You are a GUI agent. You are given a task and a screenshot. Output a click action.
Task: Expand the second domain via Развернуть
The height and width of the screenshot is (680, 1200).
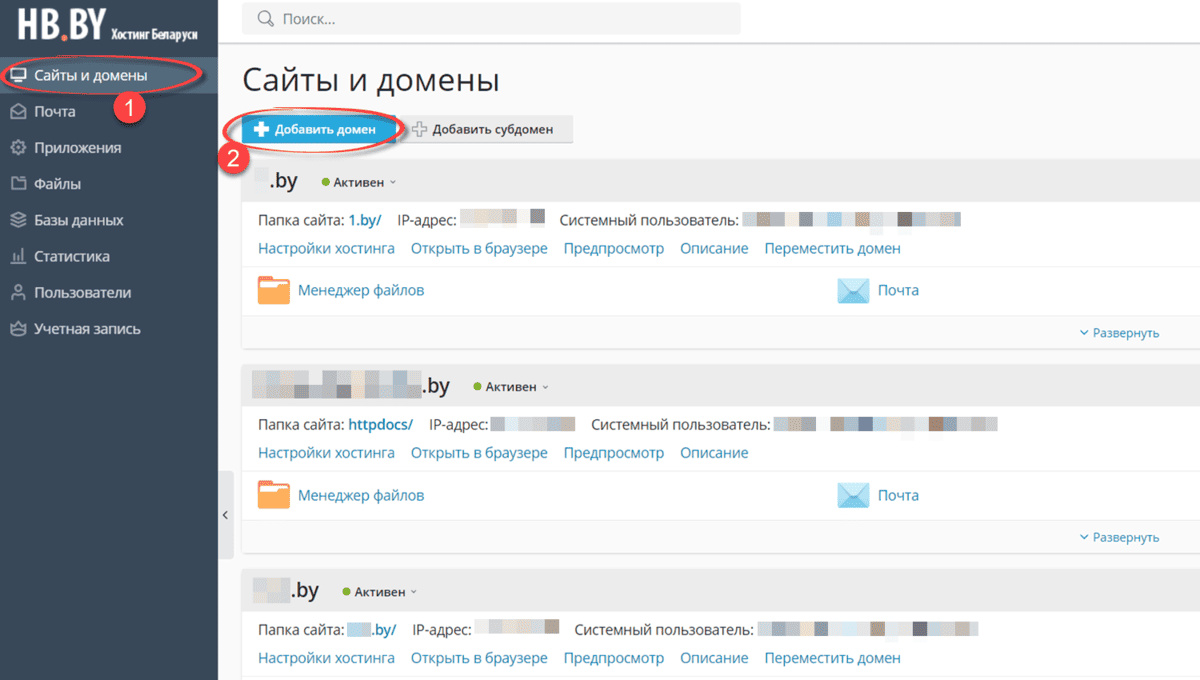pyautogui.click(x=1120, y=538)
